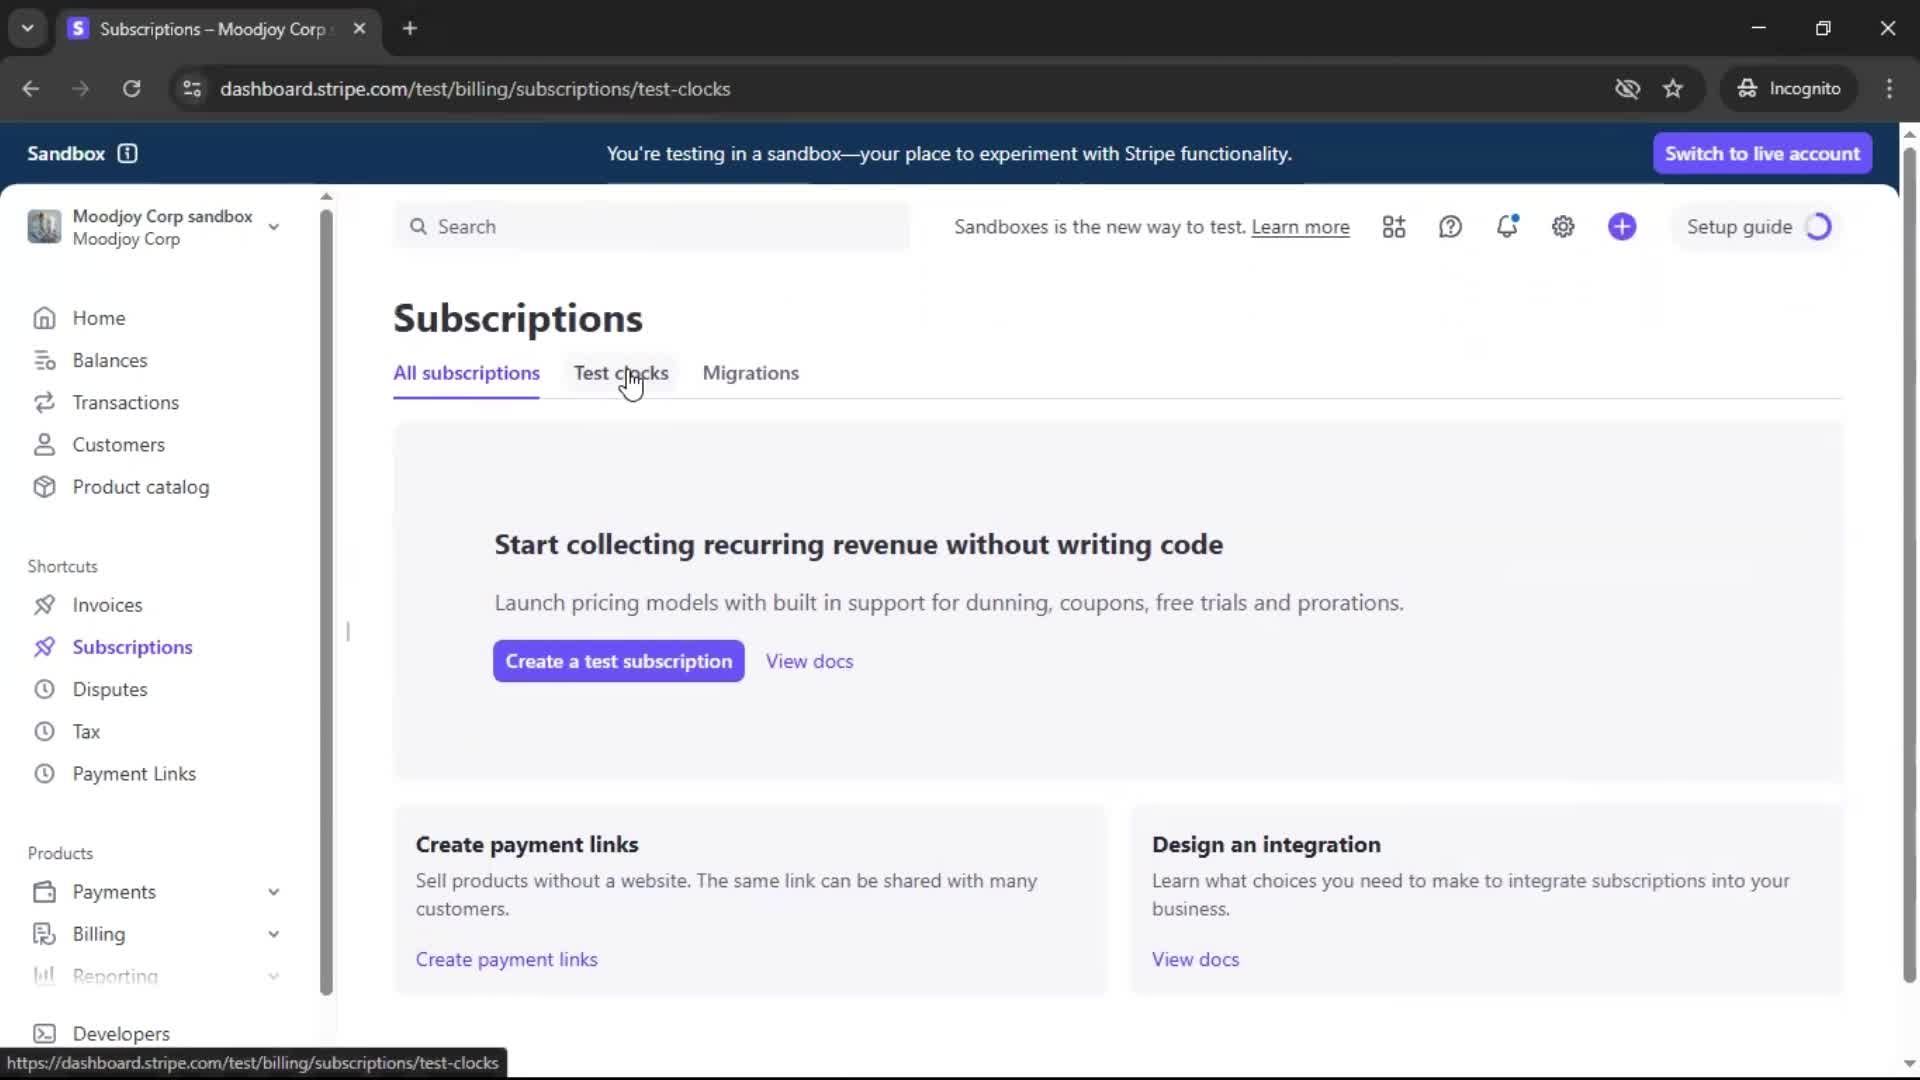Image resolution: width=1920 pixels, height=1080 pixels.
Task: Open Product catalog in sidebar
Action: [140, 487]
